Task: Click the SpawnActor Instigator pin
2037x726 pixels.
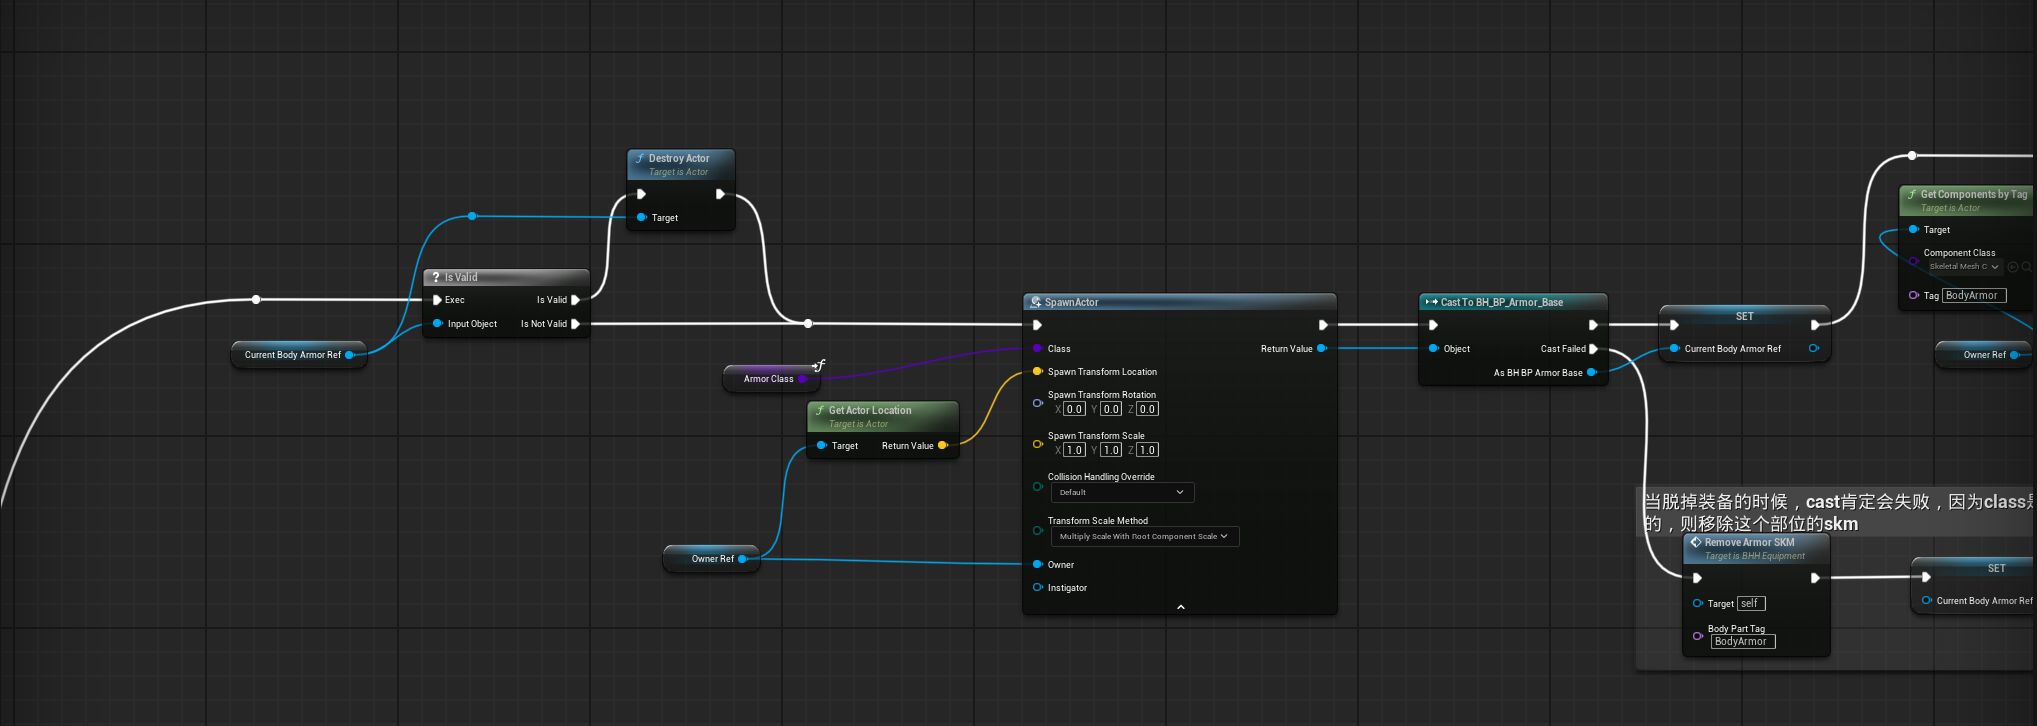Action: tap(1038, 587)
